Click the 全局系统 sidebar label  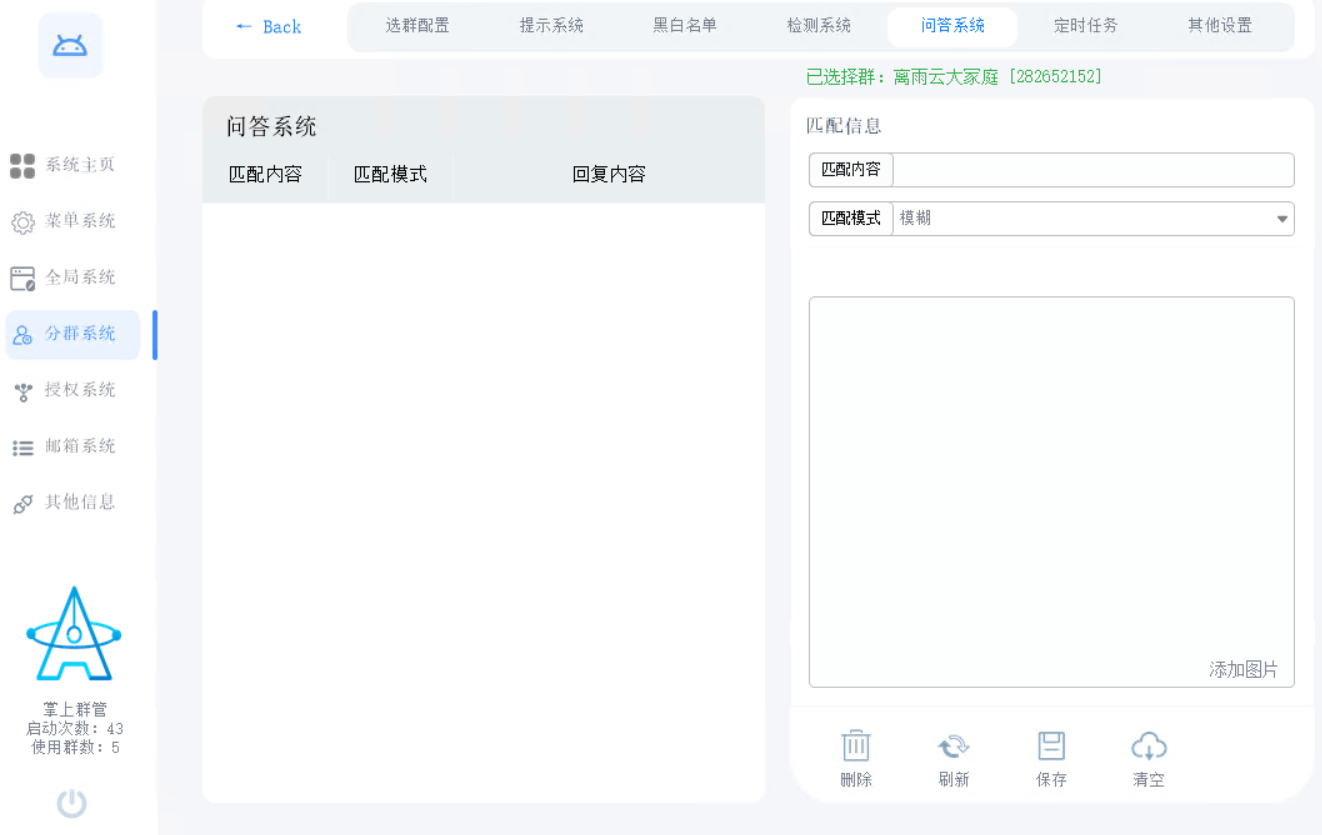80,277
